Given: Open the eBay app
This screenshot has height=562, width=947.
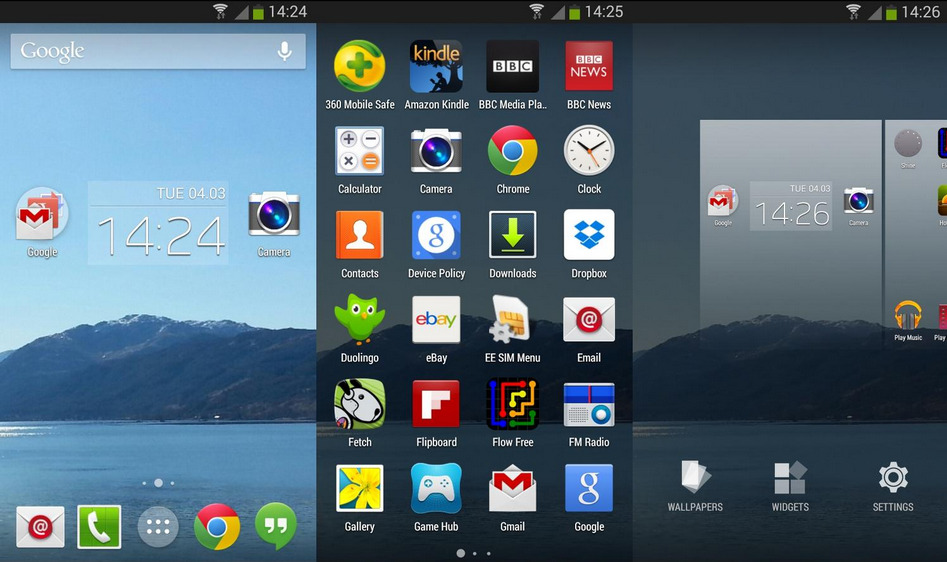Looking at the screenshot, I should (436, 320).
